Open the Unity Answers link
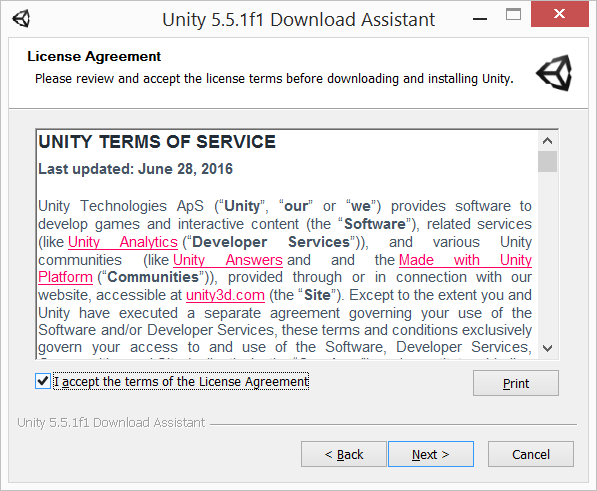Image resolution: width=597 pixels, height=491 pixels. [228, 260]
